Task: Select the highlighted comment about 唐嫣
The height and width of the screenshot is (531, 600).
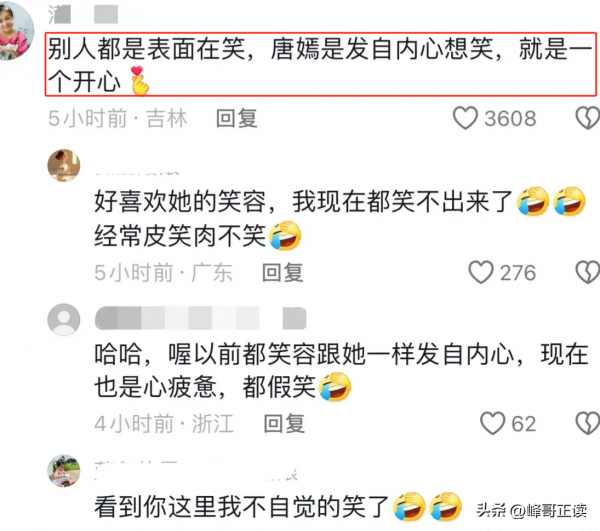Action: click(321, 64)
